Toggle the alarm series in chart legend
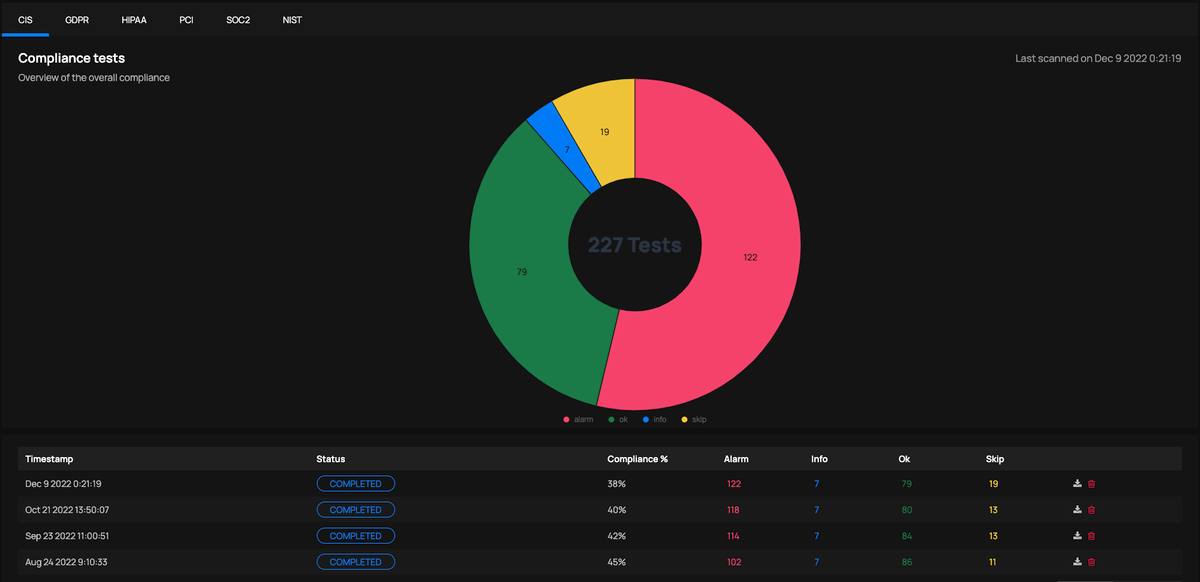 point(578,420)
